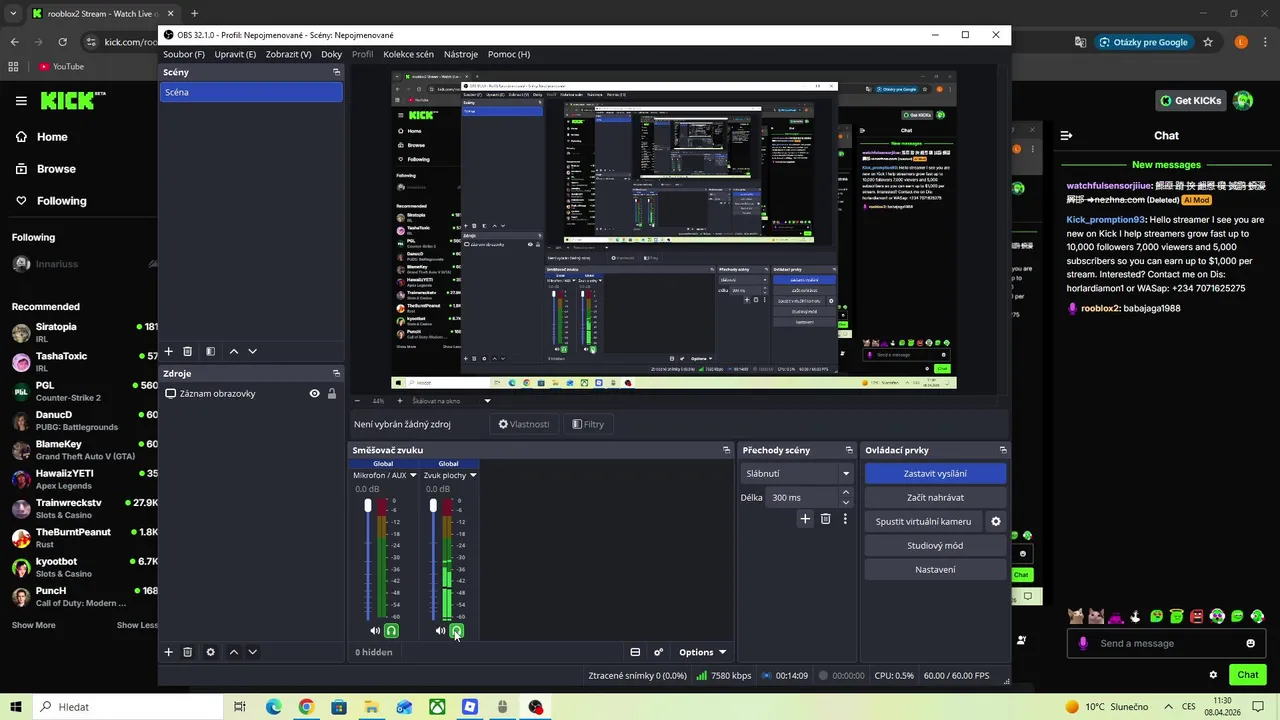Open the Soubor (F) menu
The width and height of the screenshot is (1280, 720).
pos(184,54)
